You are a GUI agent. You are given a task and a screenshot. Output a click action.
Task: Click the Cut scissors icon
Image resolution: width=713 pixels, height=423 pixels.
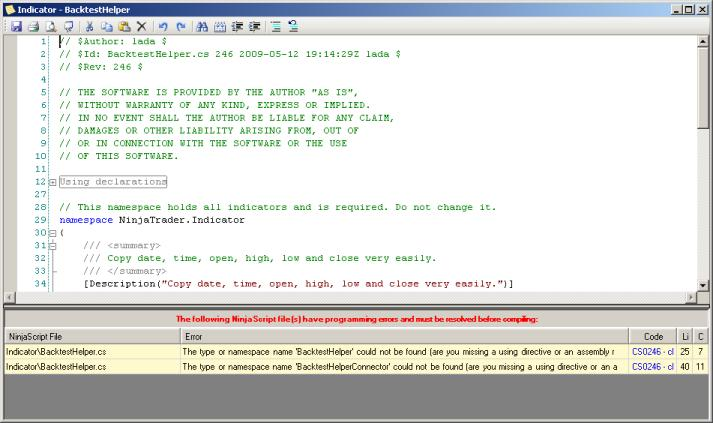pyautogui.click(x=89, y=26)
